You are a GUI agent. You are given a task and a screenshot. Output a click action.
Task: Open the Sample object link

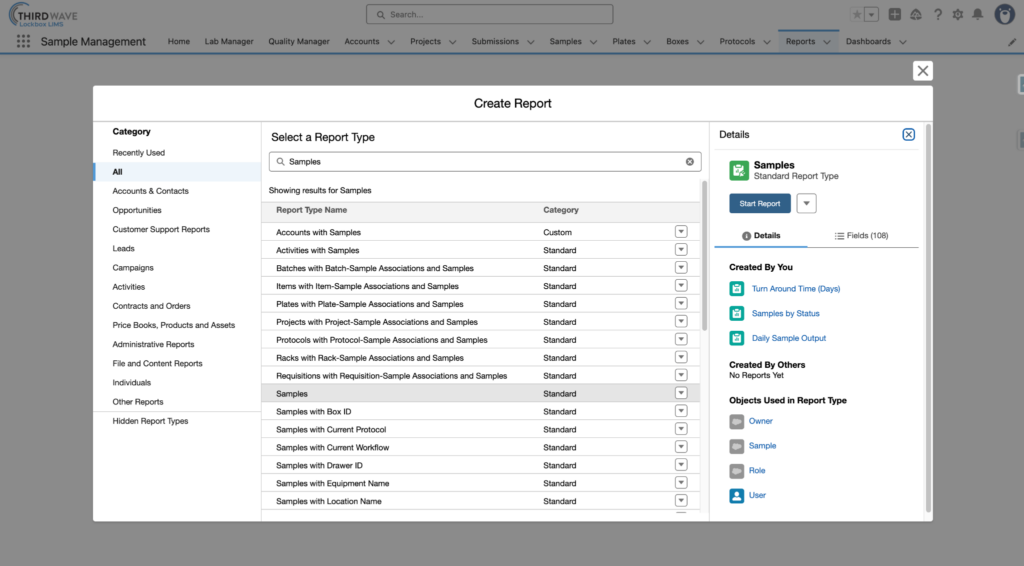coord(763,446)
